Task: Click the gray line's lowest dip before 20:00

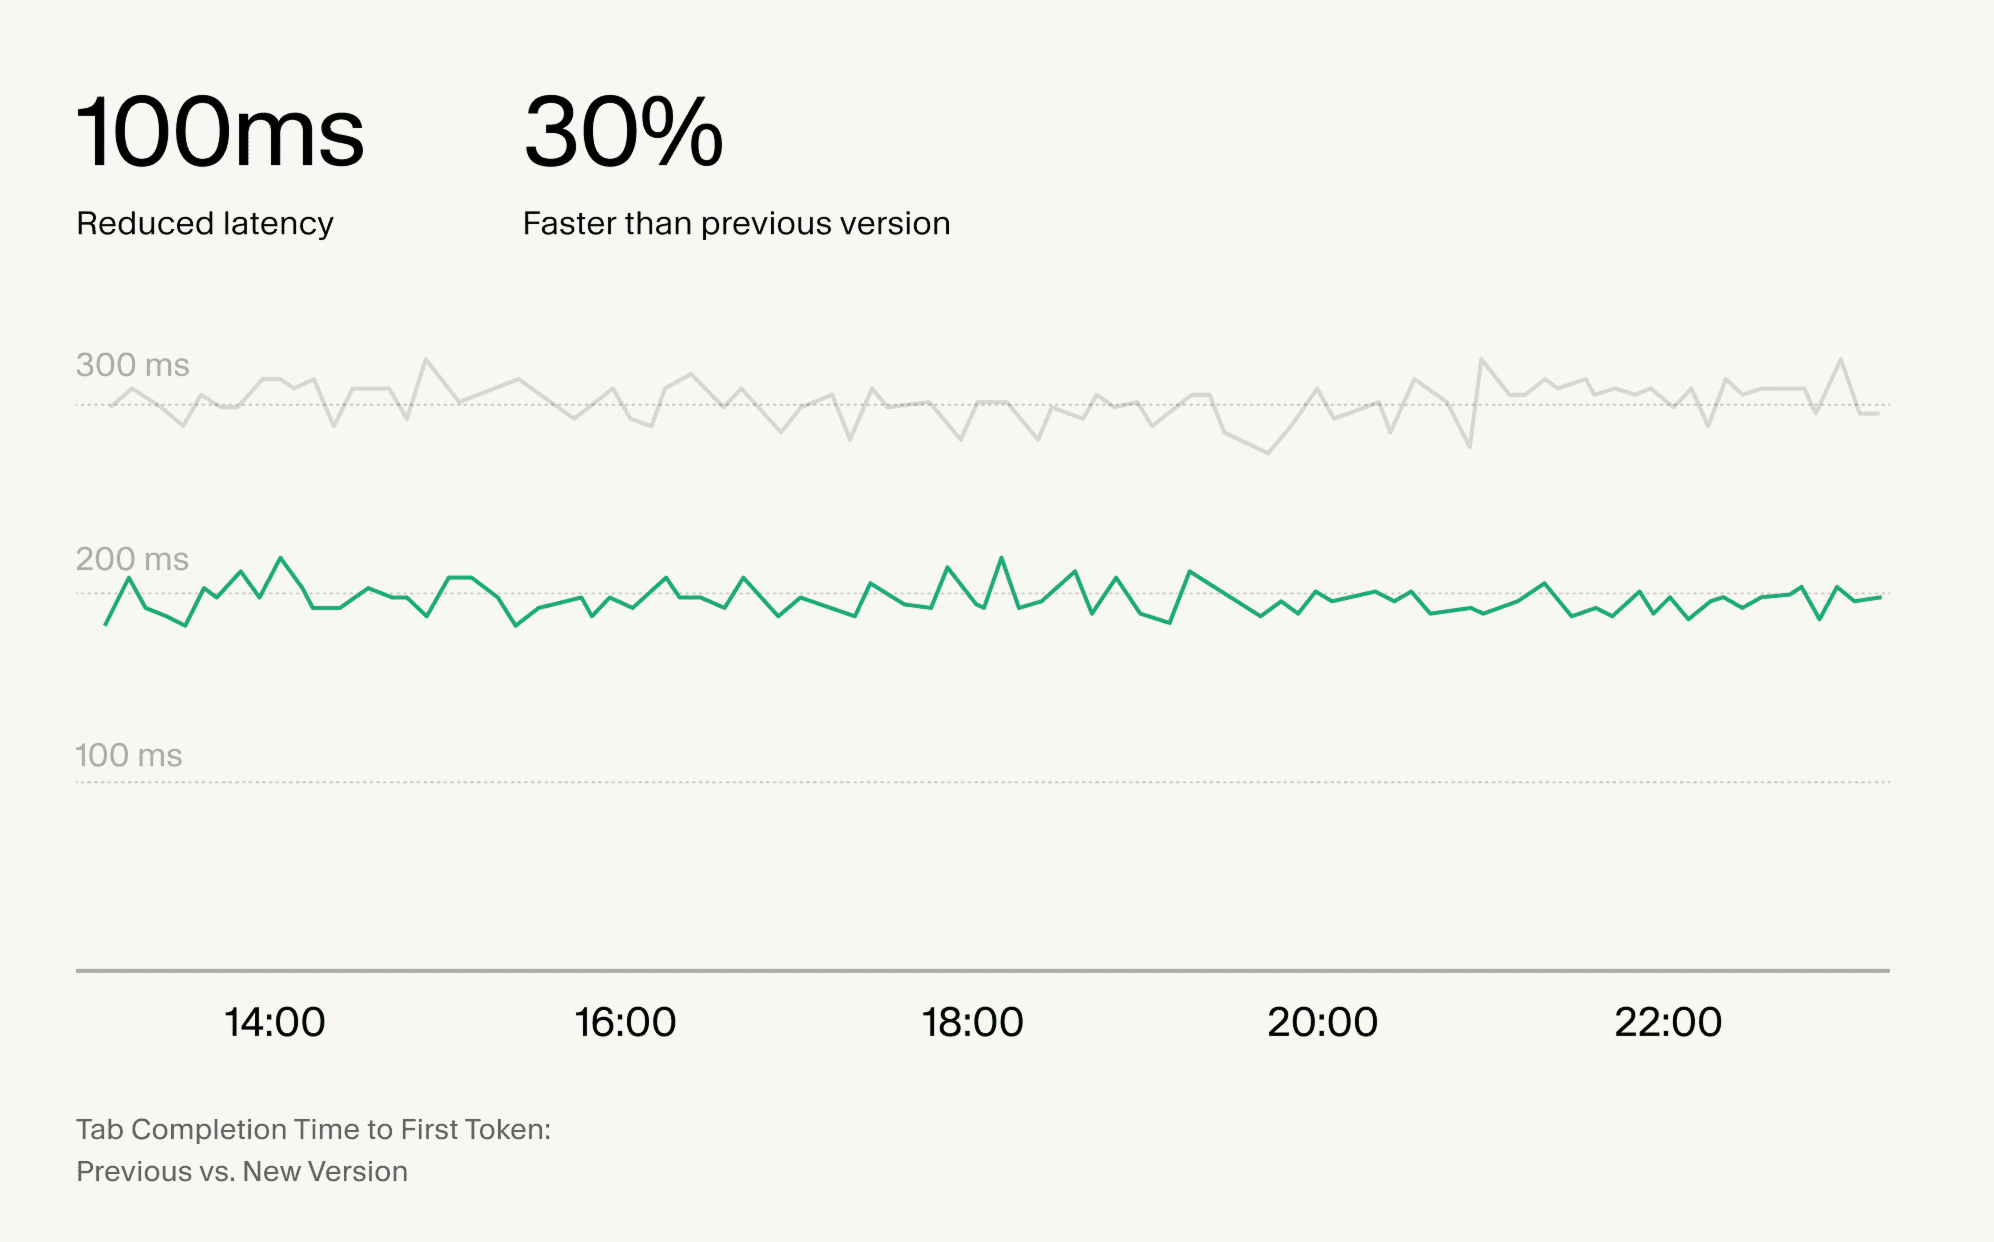Action: 1268,453
